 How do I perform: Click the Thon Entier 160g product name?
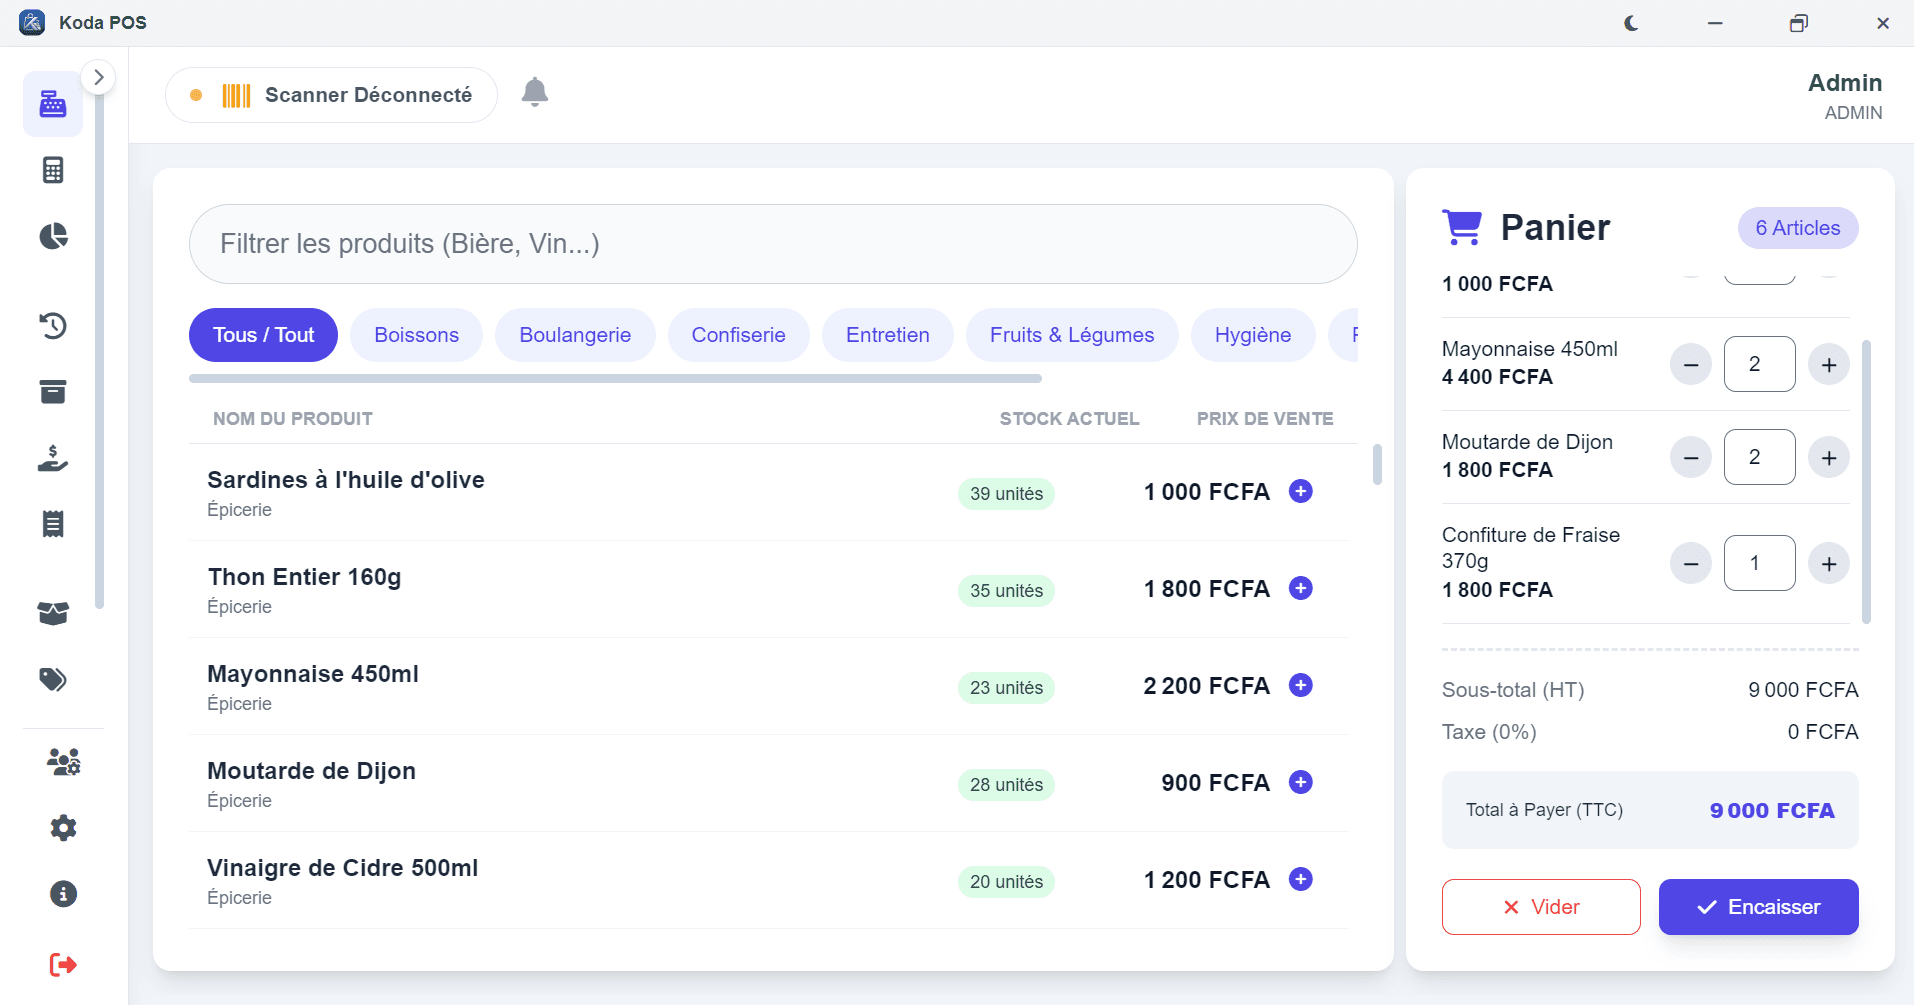[304, 577]
